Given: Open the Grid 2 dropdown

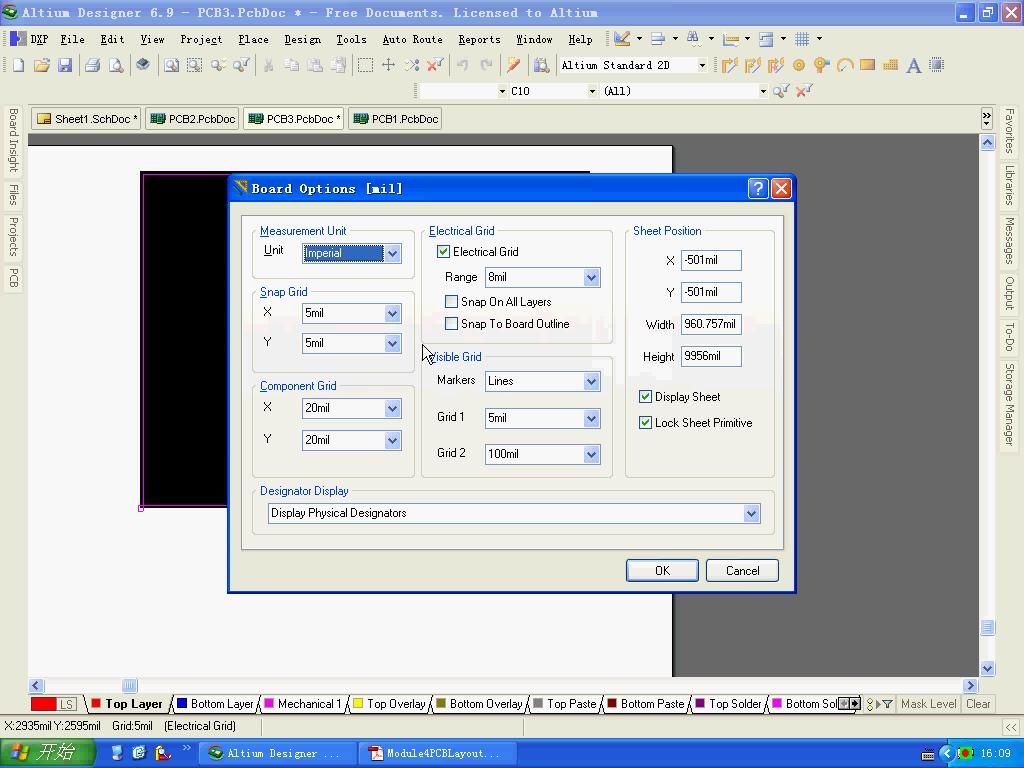Looking at the screenshot, I should click(591, 455).
